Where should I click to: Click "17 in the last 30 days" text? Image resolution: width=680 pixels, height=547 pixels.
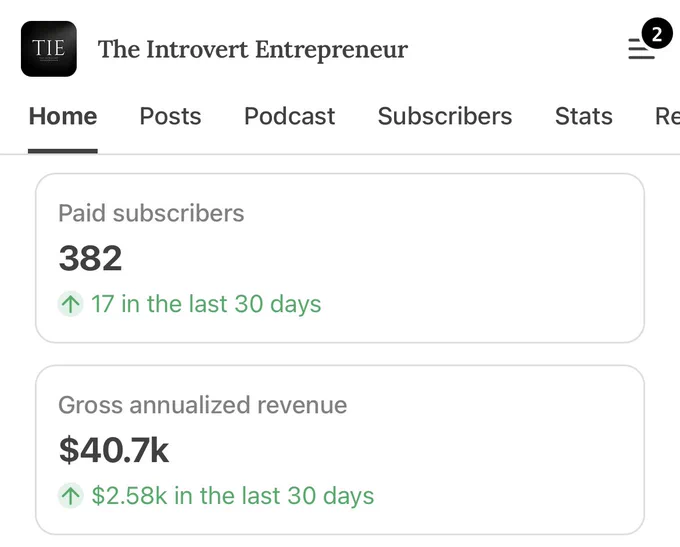[206, 304]
